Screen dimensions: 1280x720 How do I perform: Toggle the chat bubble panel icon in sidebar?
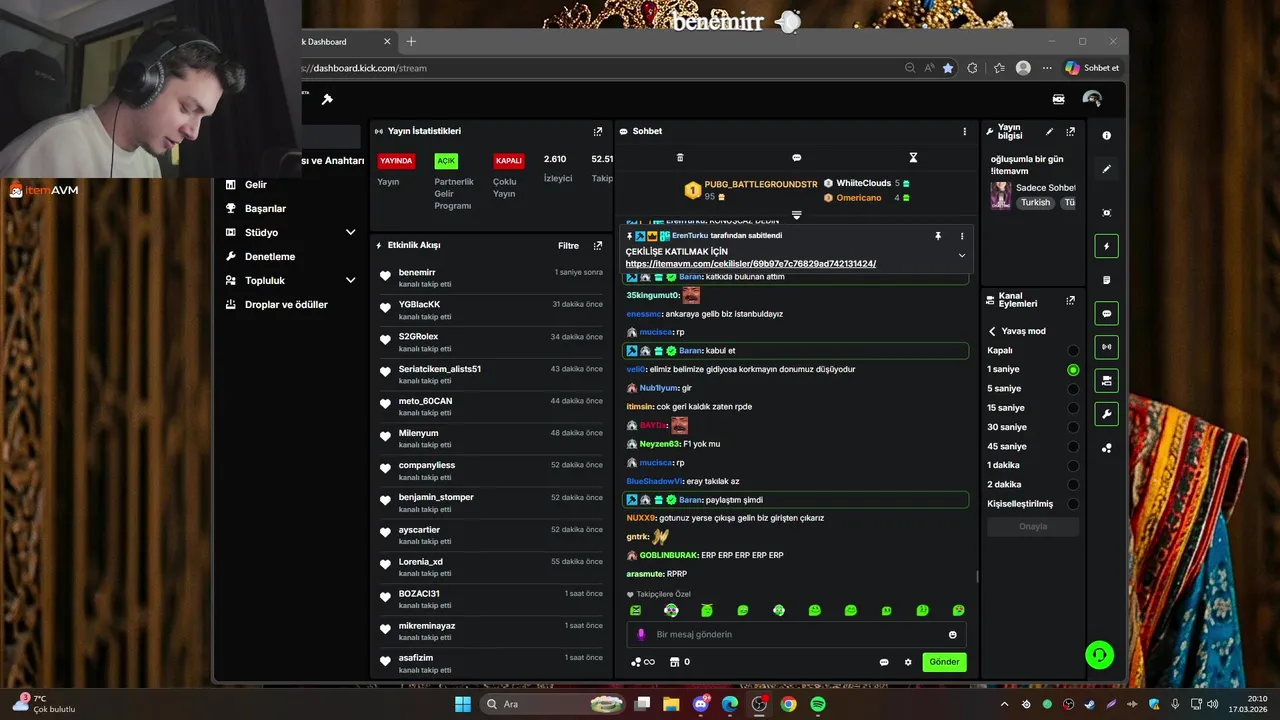coord(1106,313)
